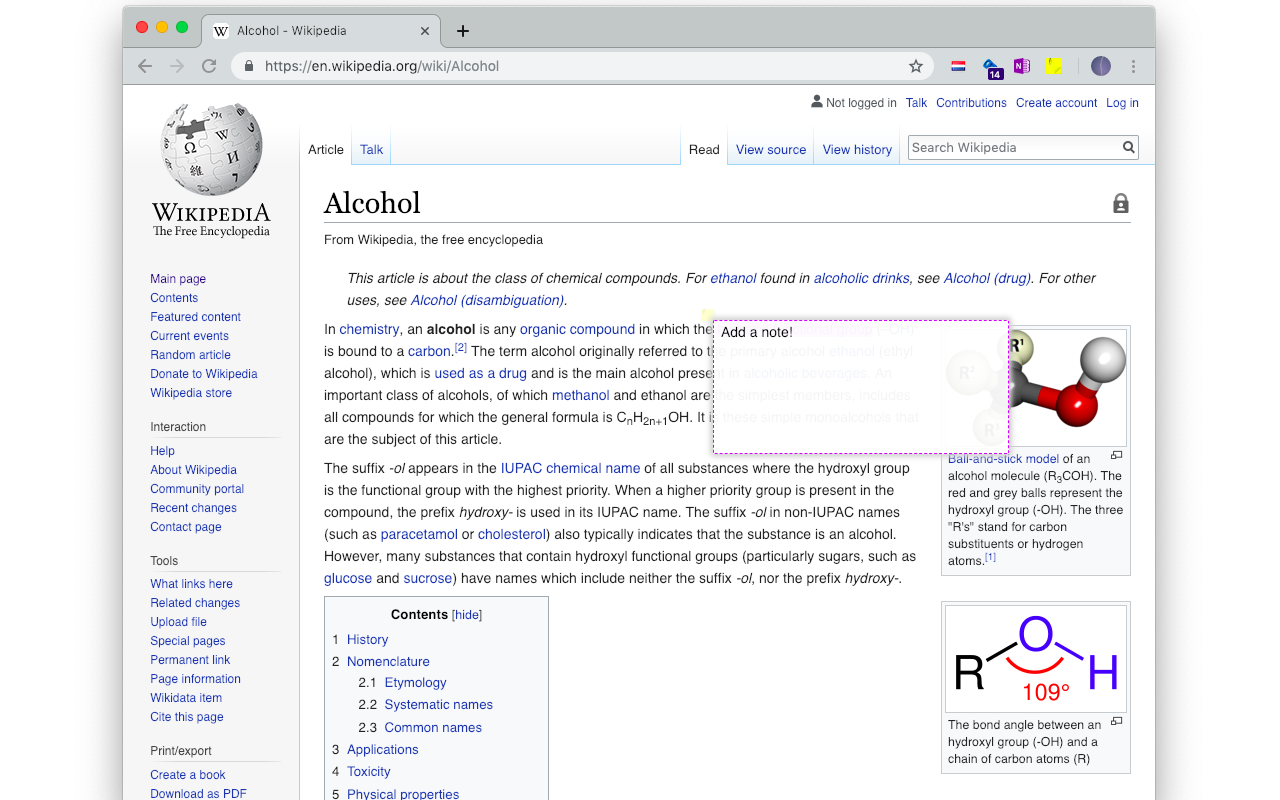Click the search magnifier icon
This screenshot has height=800, width=1280.
(1128, 147)
